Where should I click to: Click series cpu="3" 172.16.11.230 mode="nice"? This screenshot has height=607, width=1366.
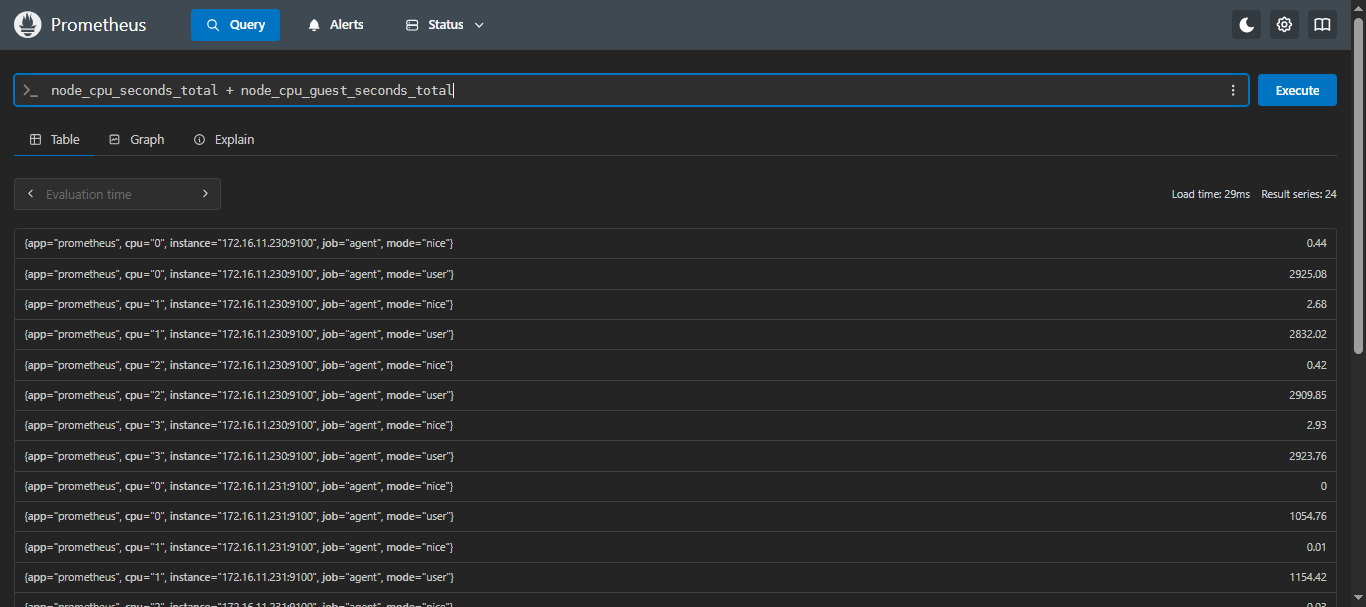239,425
